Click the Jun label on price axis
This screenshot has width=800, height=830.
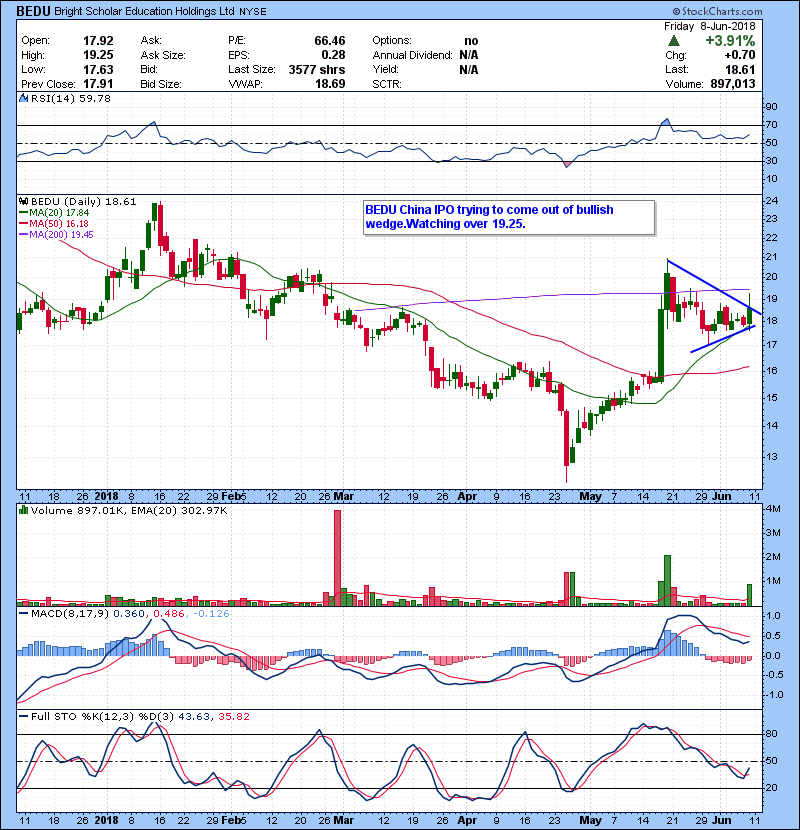722,497
